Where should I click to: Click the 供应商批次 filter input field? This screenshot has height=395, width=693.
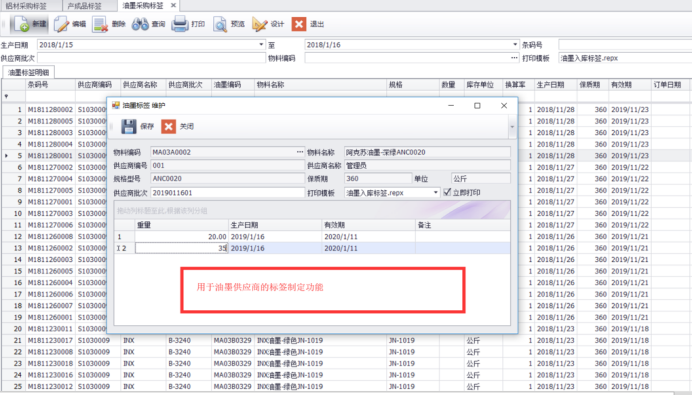coord(151,58)
